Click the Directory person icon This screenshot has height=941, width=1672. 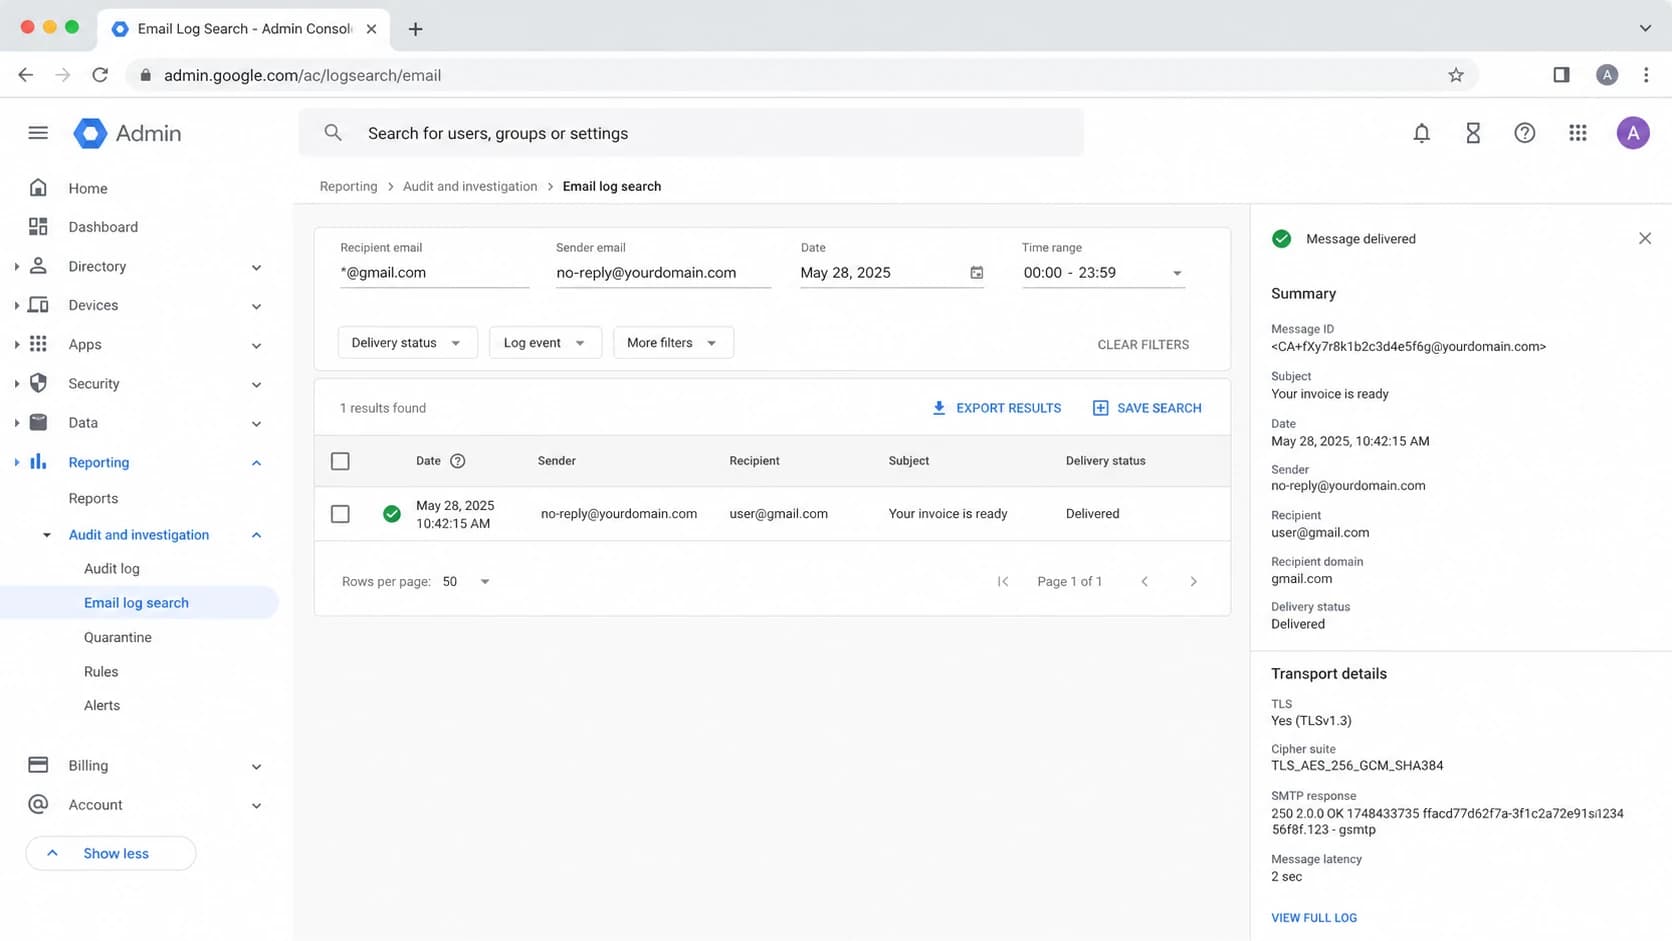tap(38, 266)
